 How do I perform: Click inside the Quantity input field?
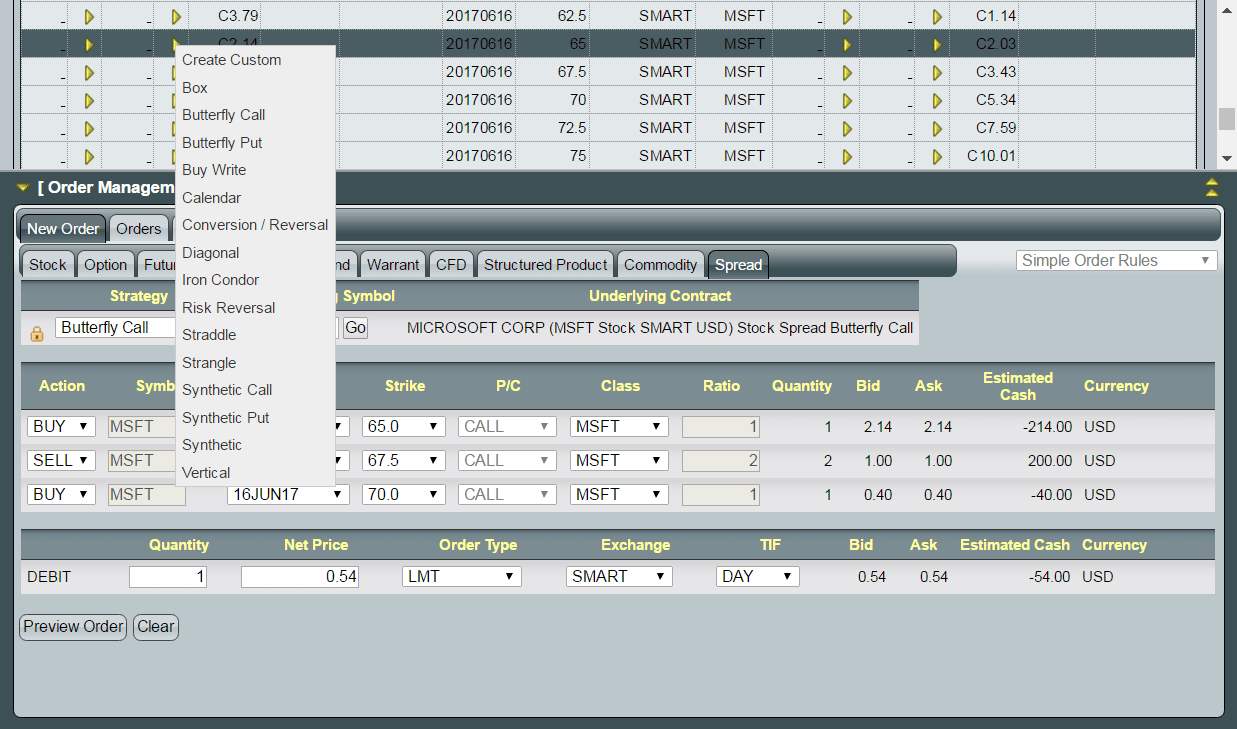click(167, 576)
